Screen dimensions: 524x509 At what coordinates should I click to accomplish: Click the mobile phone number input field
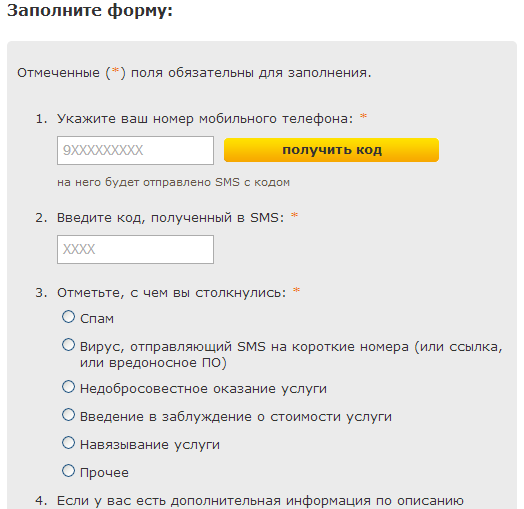coord(135,150)
